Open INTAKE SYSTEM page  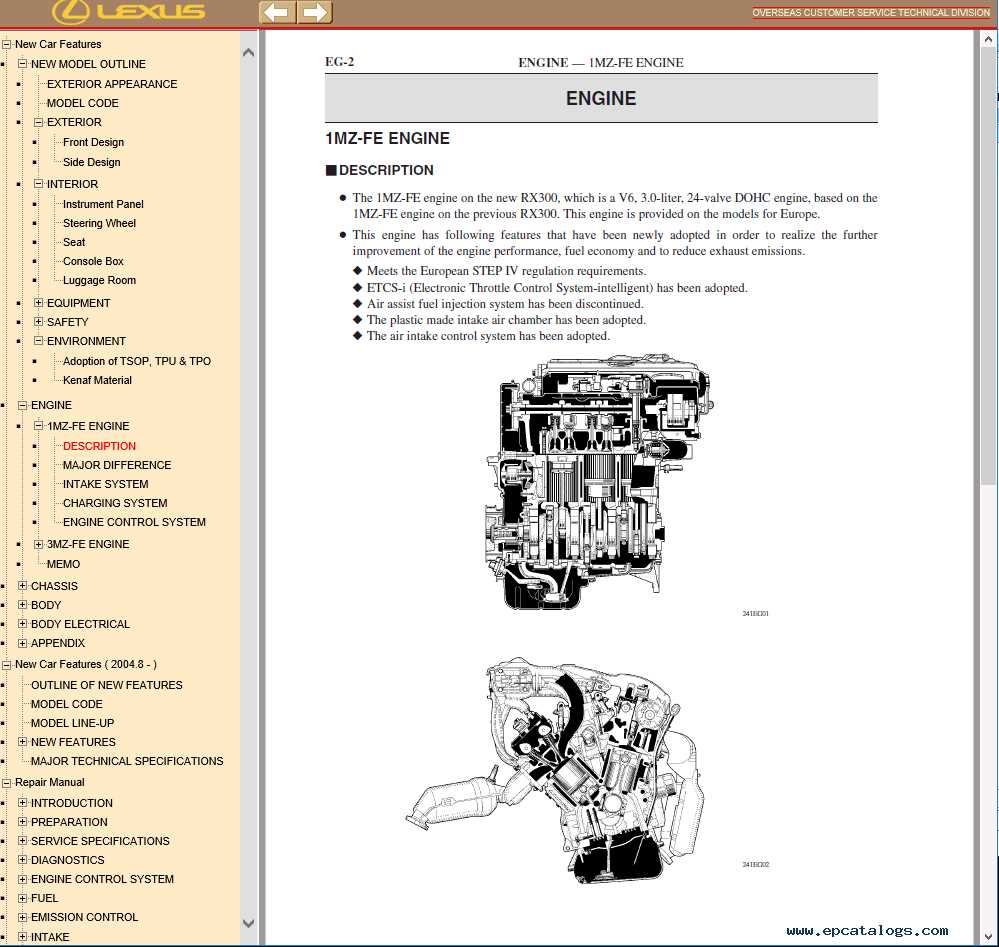(x=105, y=485)
